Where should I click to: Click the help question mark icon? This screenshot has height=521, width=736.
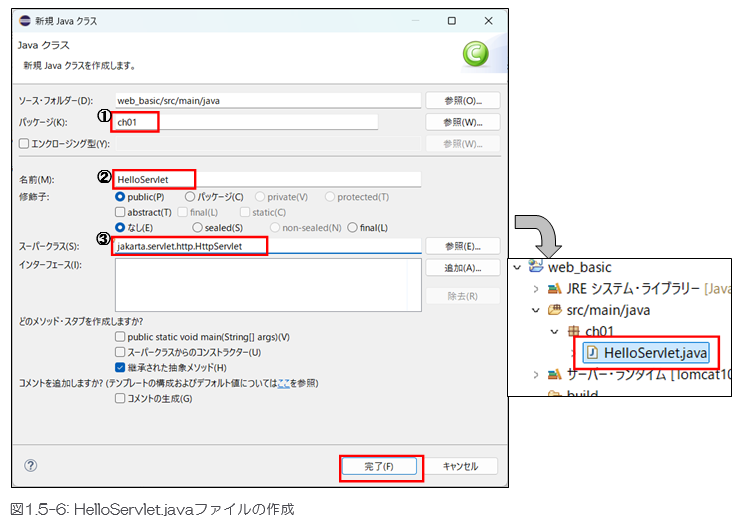[x=31, y=465]
